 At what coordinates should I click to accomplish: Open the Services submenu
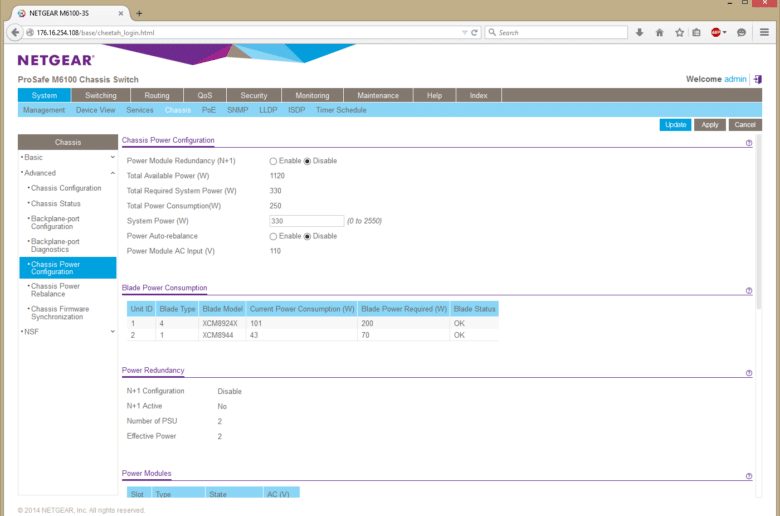tap(140, 110)
